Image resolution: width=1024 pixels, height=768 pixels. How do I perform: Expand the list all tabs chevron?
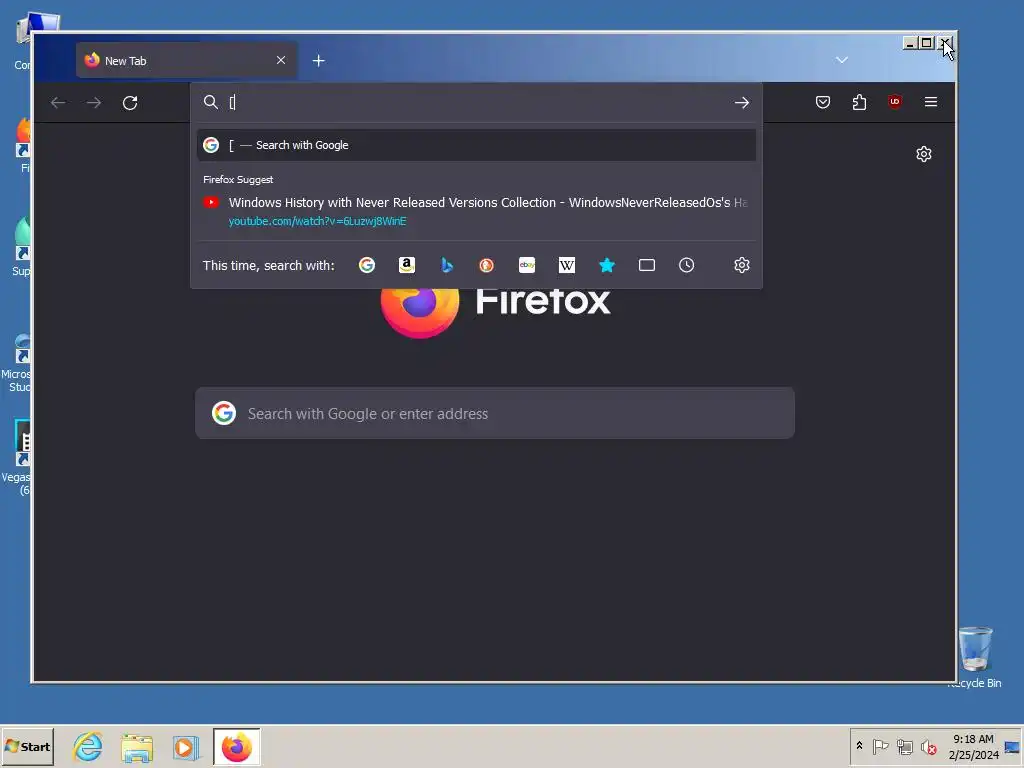(x=842, y=60)
